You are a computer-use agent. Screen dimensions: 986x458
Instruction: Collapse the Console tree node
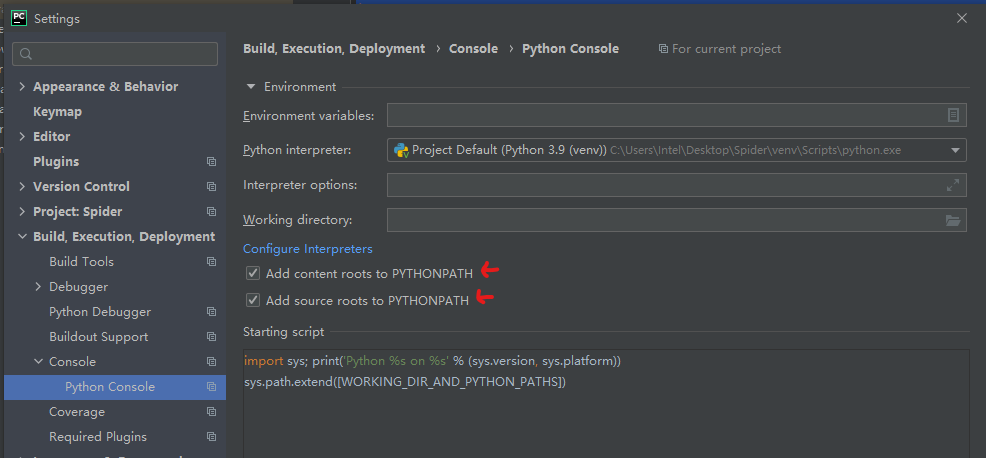[38, 362]
